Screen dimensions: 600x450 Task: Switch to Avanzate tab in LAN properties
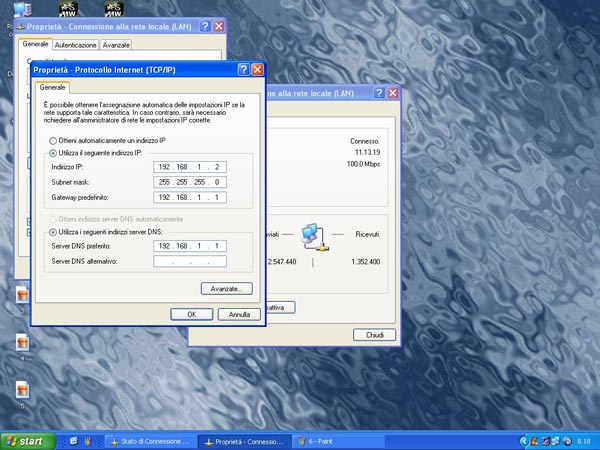(116, 45)
